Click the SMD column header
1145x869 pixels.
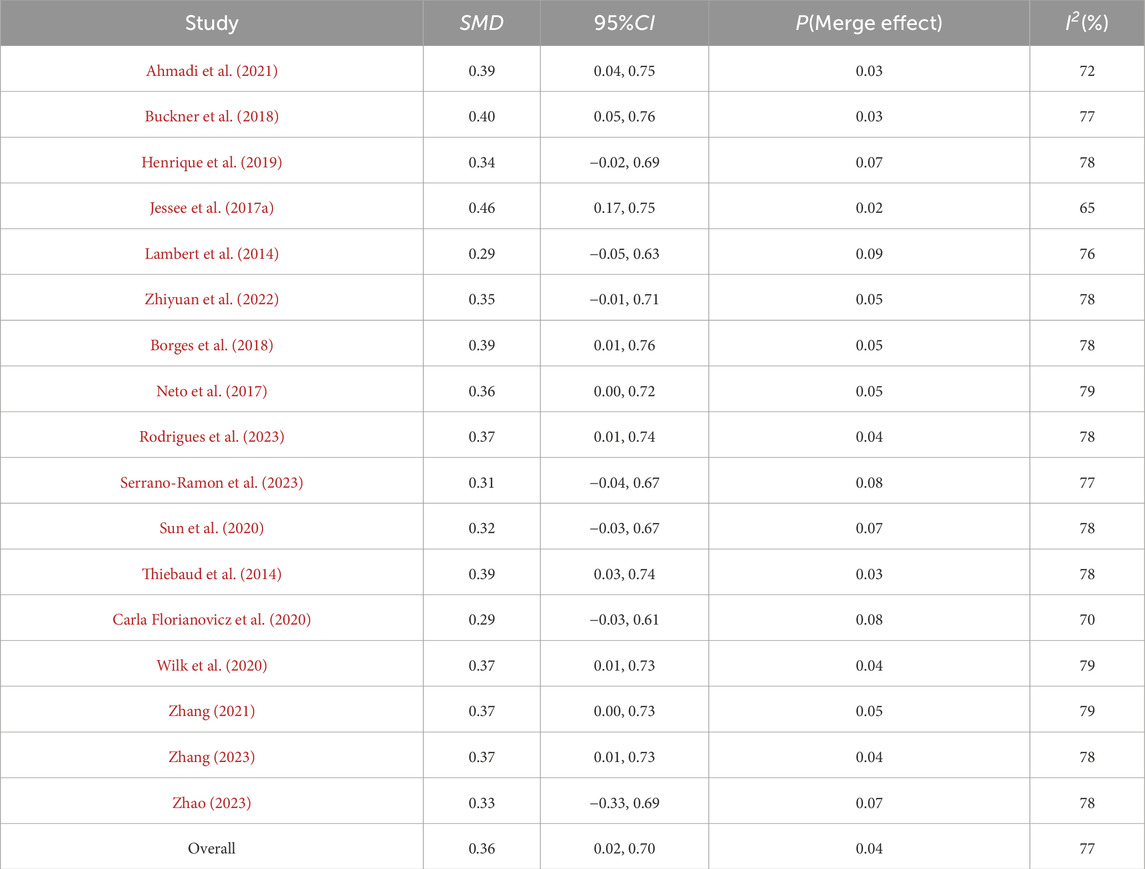(482, 23)
